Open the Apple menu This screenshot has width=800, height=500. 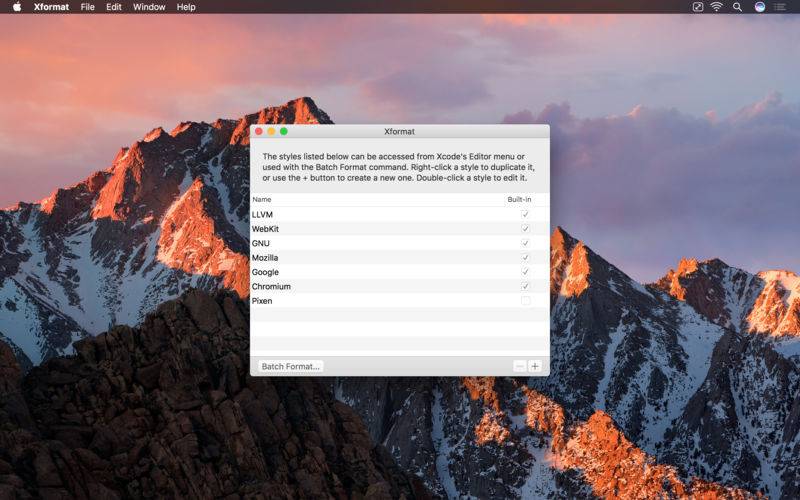[17, 7]
